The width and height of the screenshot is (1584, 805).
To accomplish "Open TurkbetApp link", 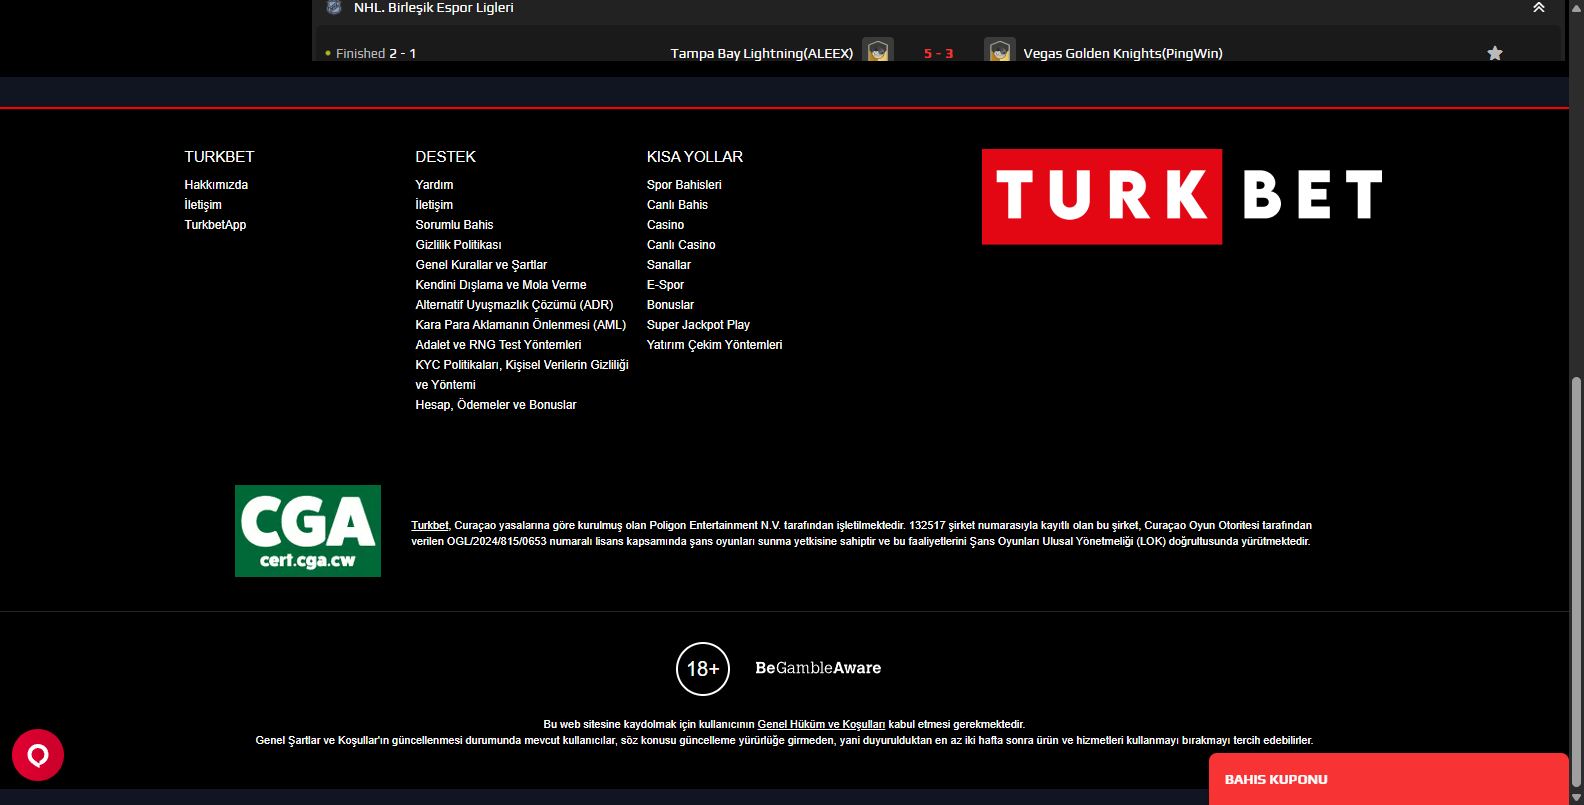I will pyautogui.click(x=215, y=225).
